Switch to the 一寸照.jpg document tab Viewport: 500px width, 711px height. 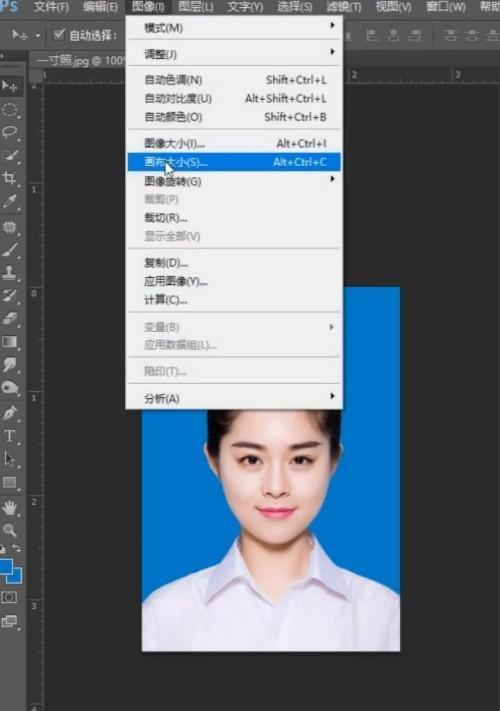(x=78, y=60)
